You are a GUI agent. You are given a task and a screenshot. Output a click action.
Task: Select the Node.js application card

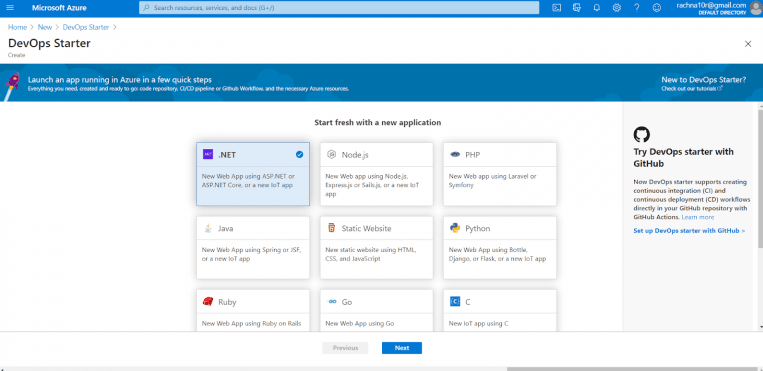[376, 174]
